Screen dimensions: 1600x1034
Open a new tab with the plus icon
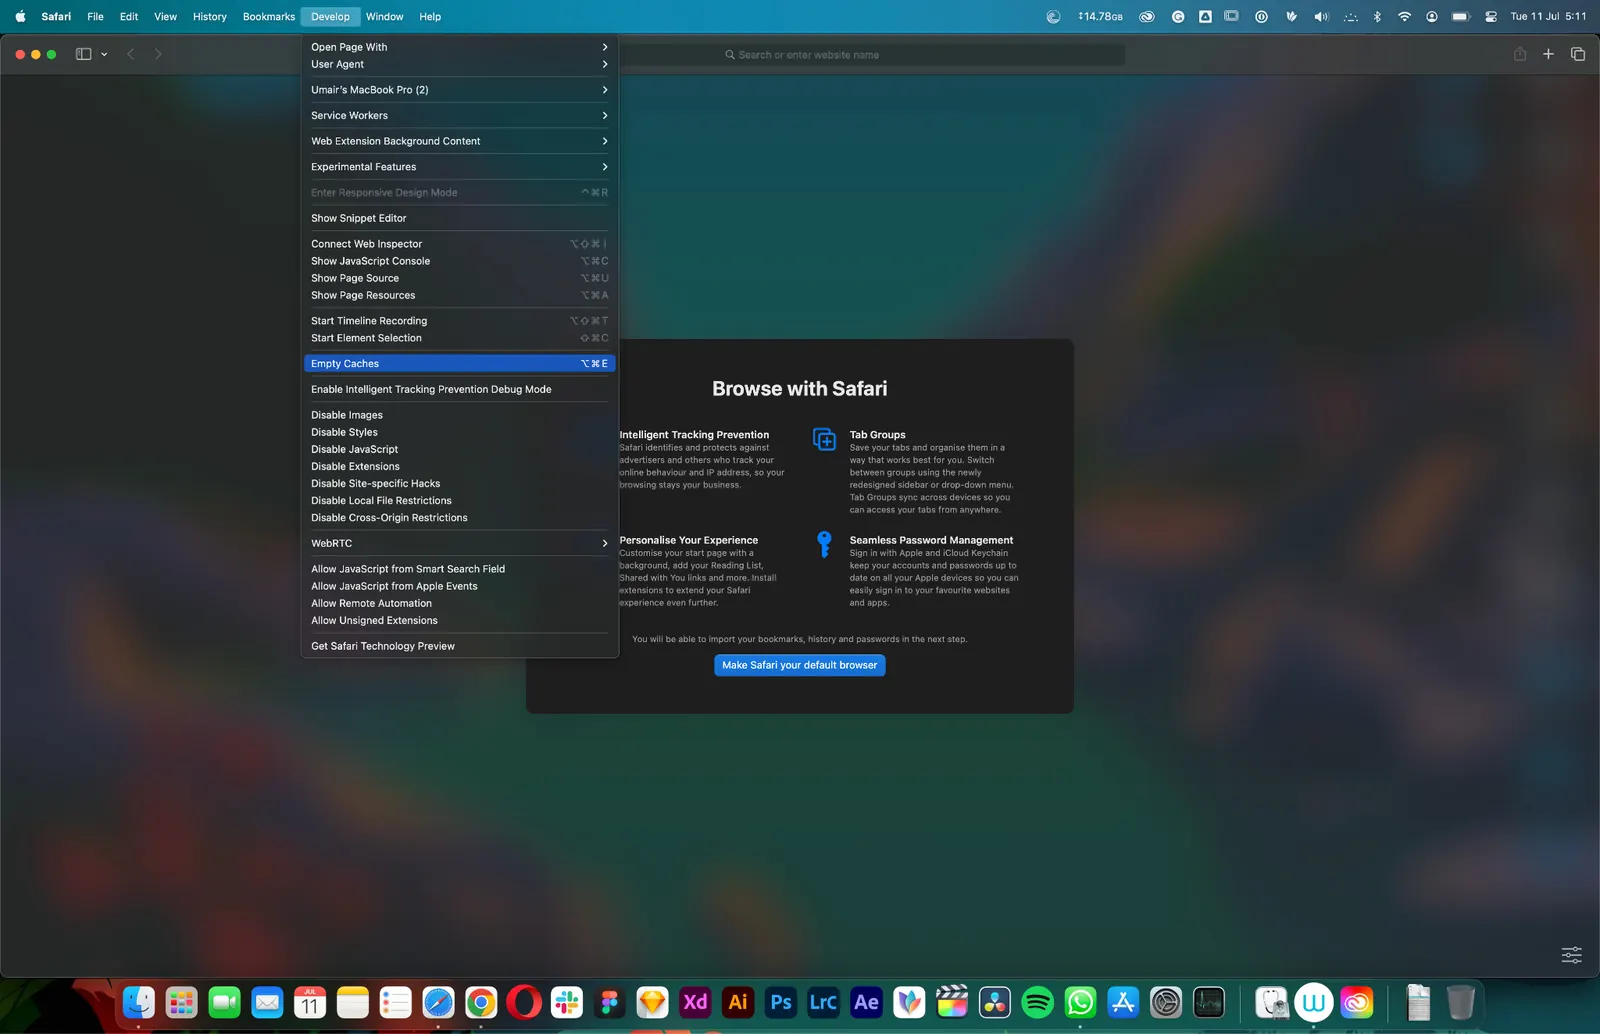[x=1548, y=54]
